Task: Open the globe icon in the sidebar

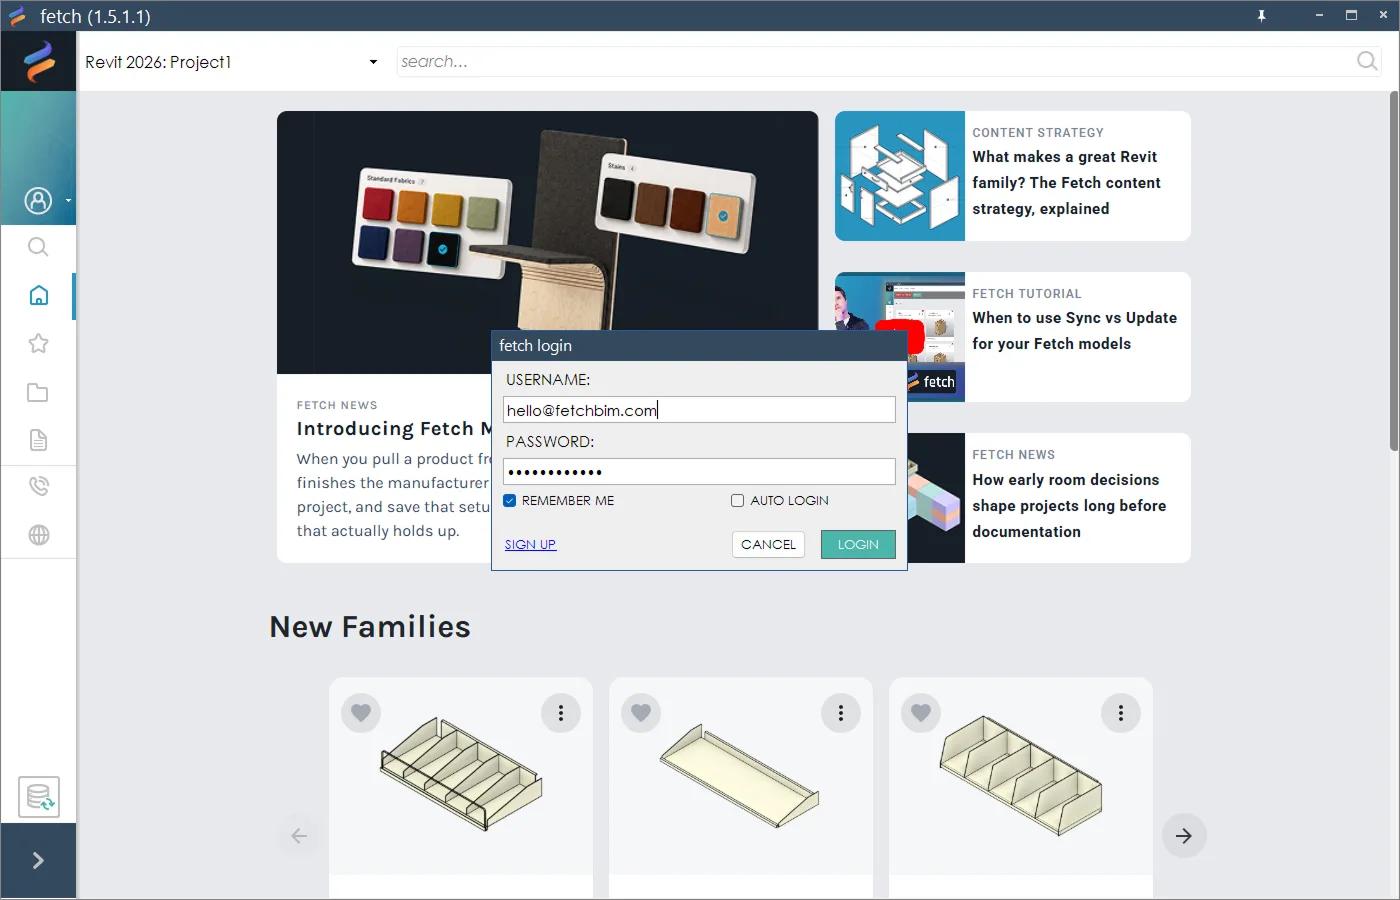Action: click(x=38, y=535)
